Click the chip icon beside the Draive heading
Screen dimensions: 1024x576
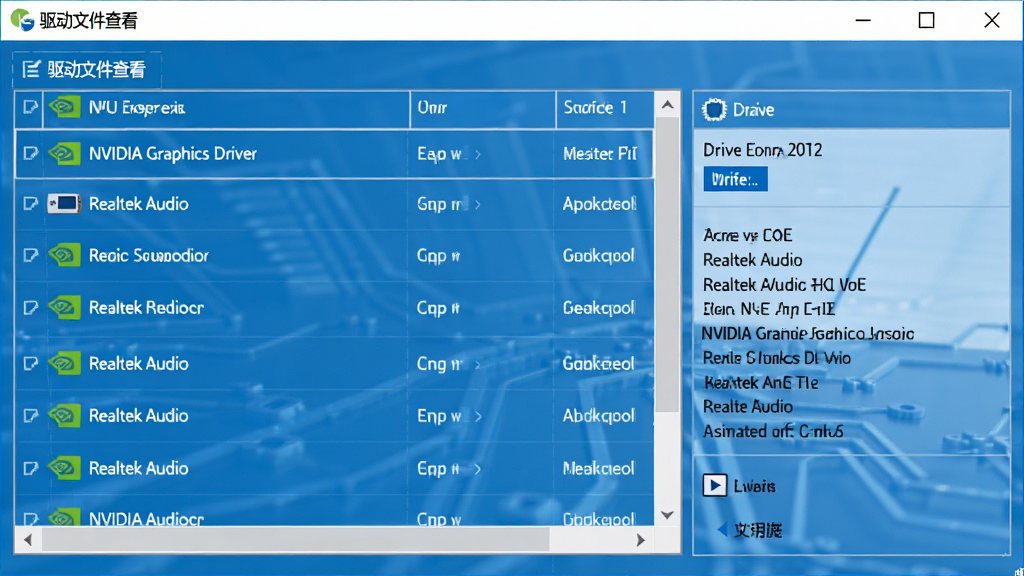(x=714, y=110)
